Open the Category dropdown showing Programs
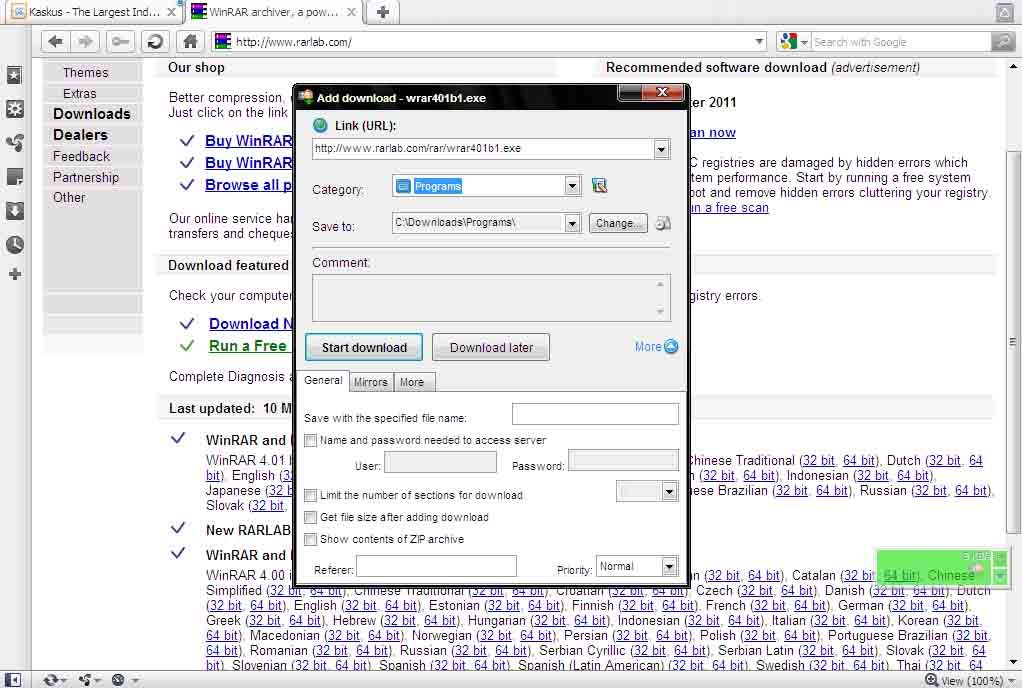 click(x=572, y=186)
